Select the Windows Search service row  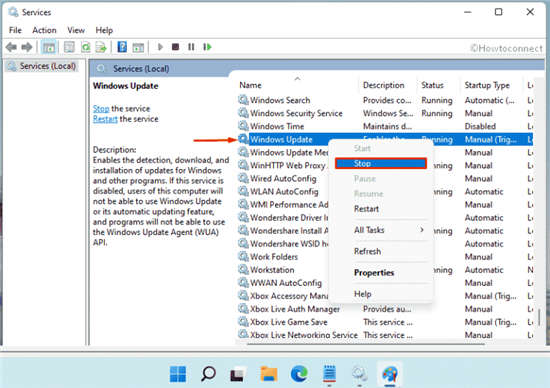click(385, 100)
